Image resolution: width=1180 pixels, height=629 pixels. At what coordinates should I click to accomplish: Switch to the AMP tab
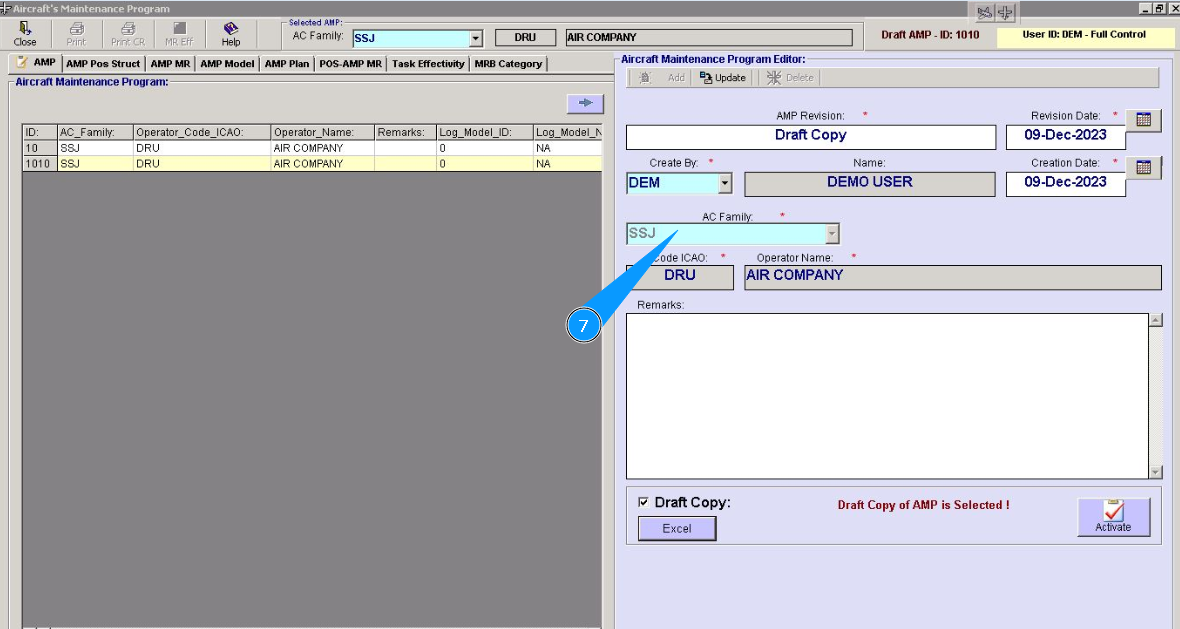coord(35,62)
